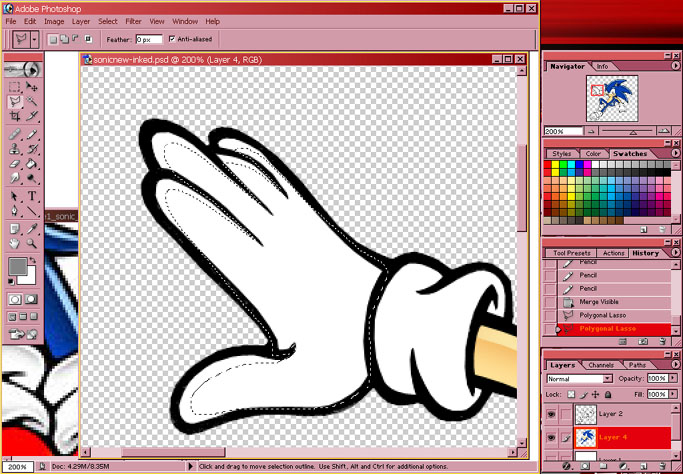
Task: Swap foreground and background colors
Action: [x=33, y=261]
